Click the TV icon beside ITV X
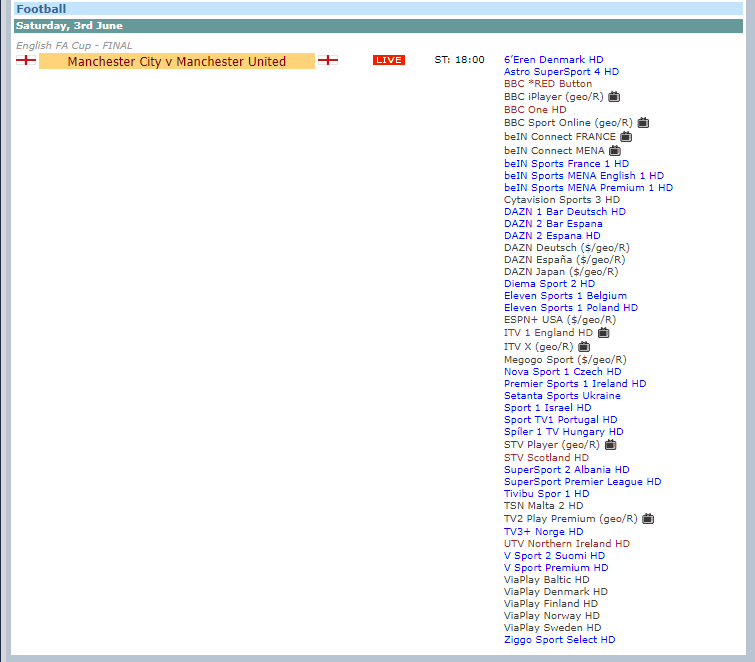 [584, 346]
